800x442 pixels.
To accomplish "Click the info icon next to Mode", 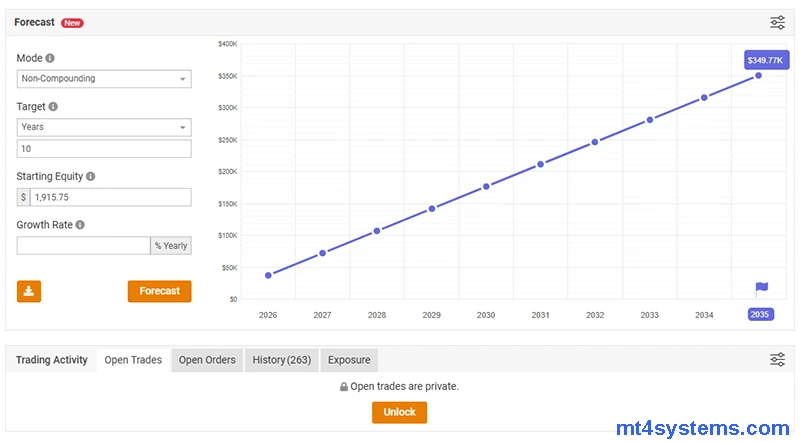I will click(x=50, y=58).
